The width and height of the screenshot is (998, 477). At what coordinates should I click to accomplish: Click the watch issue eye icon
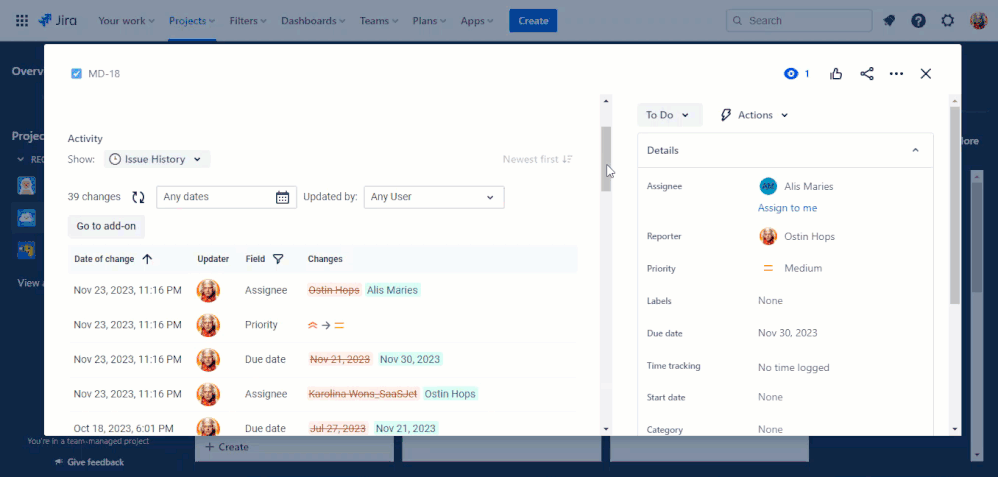coord(791,74)
